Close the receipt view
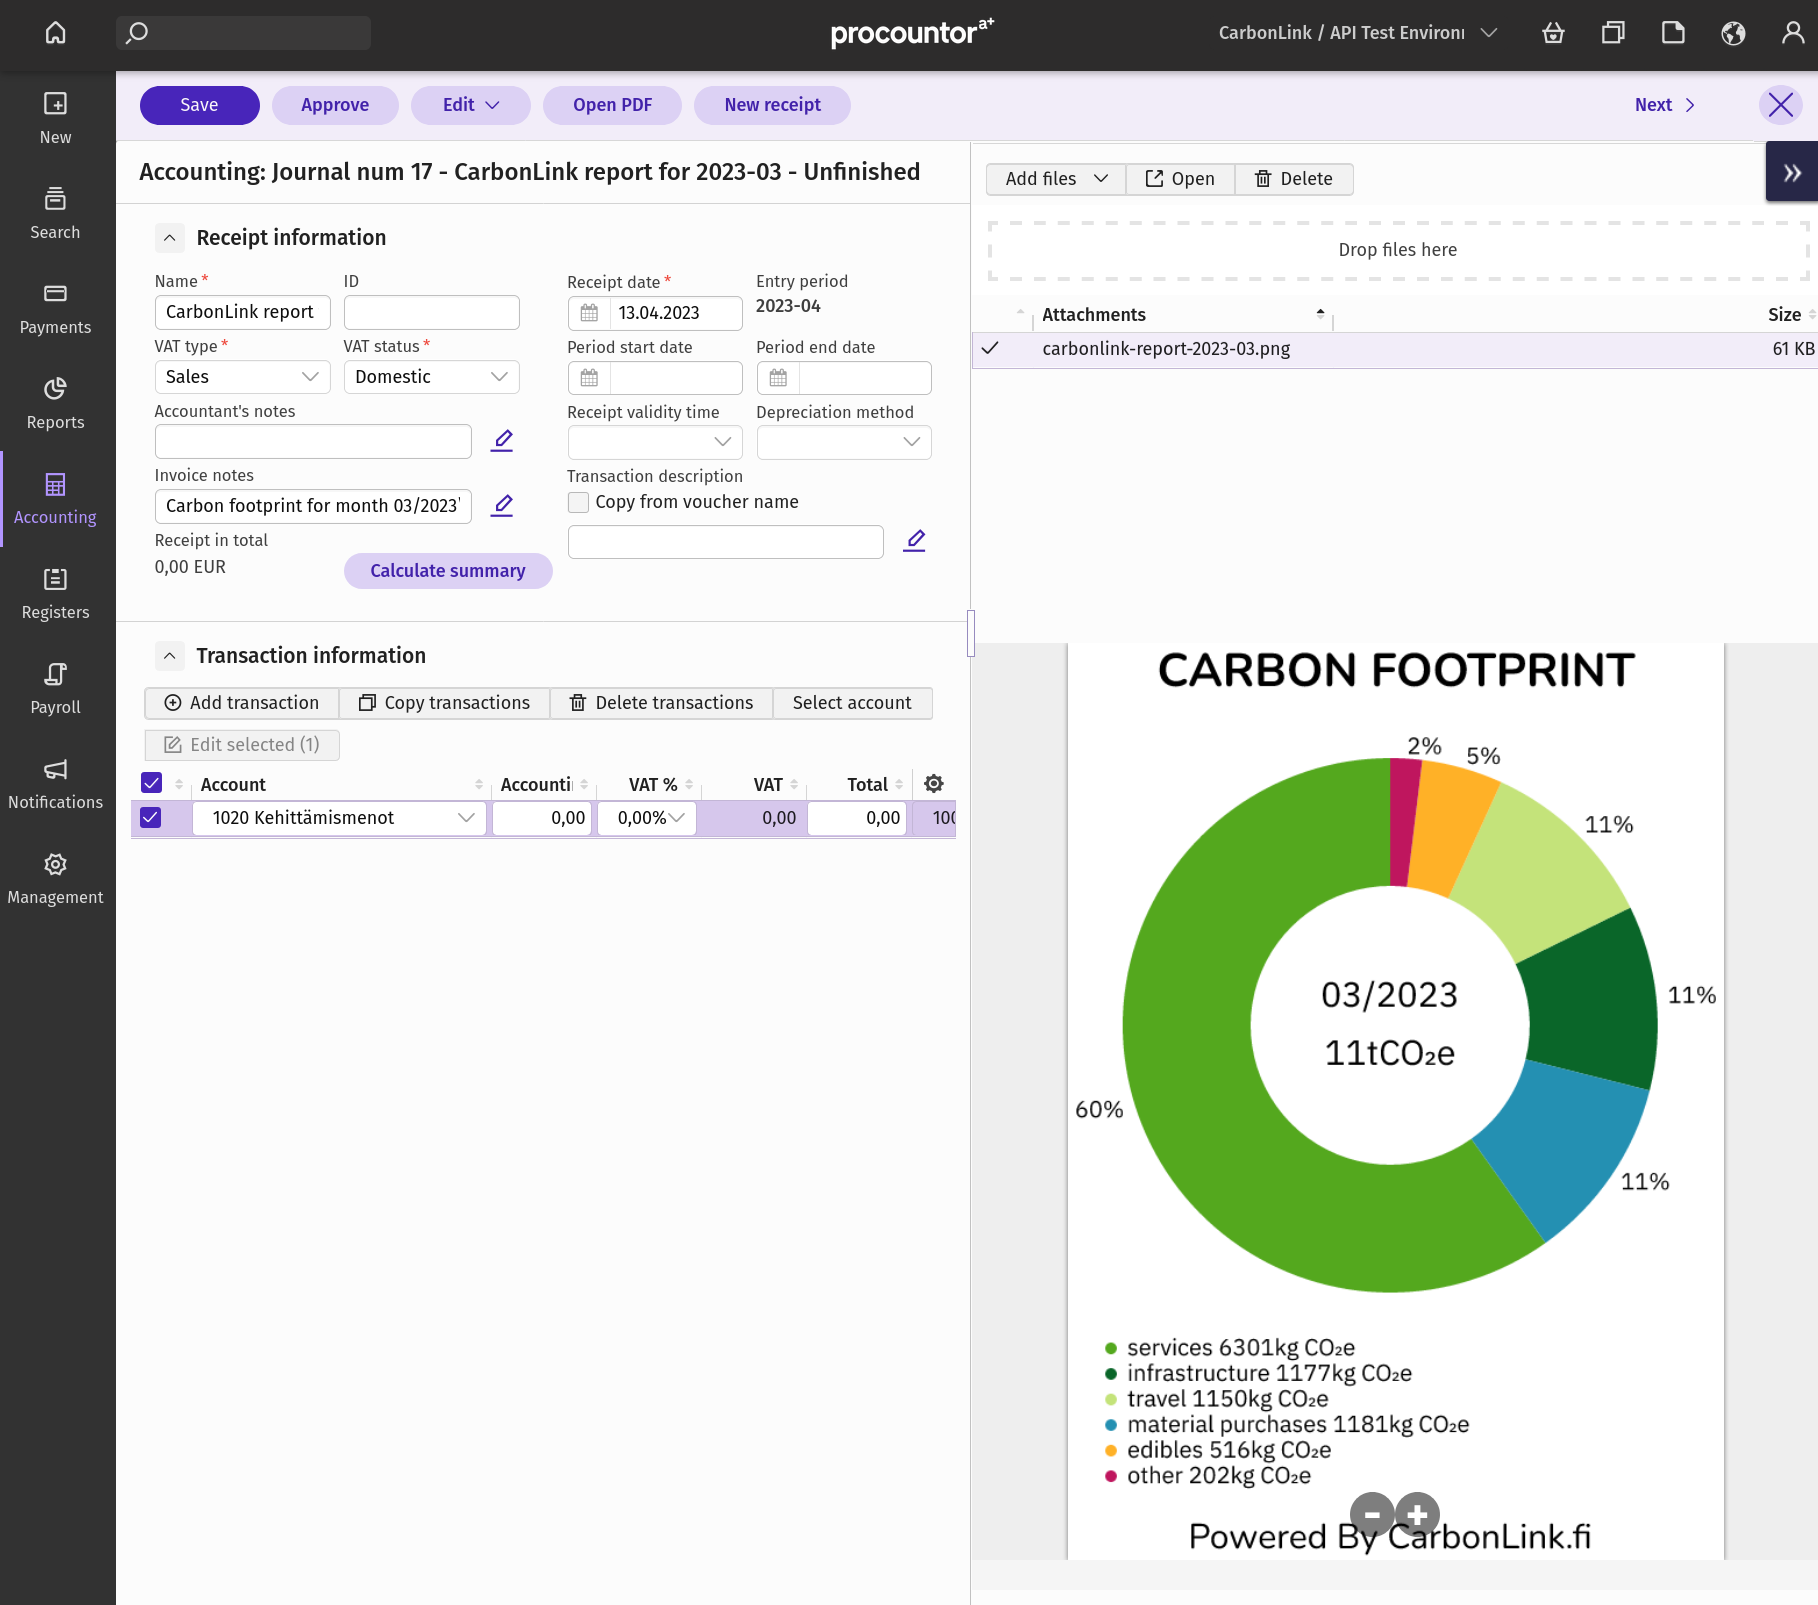The width and height of the screenshot is (1818, 1605). coord(1780,105)
